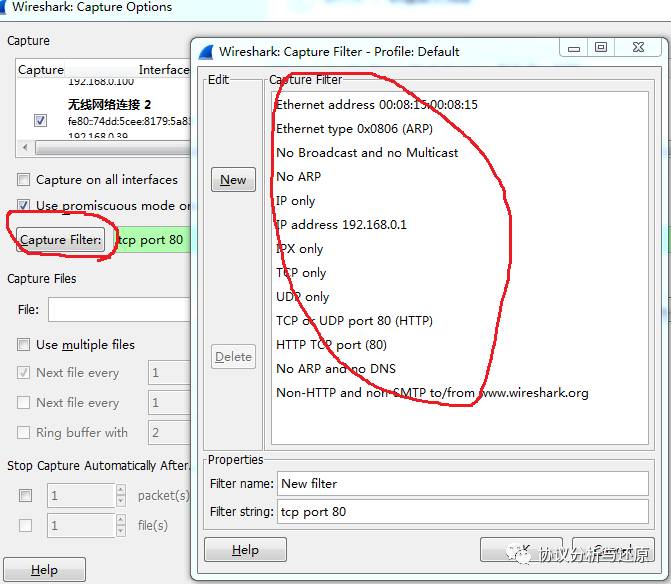The height and width of the screenshot is (584, 671).
Task: Click the file(s) count value field
Action: point(81,525)
